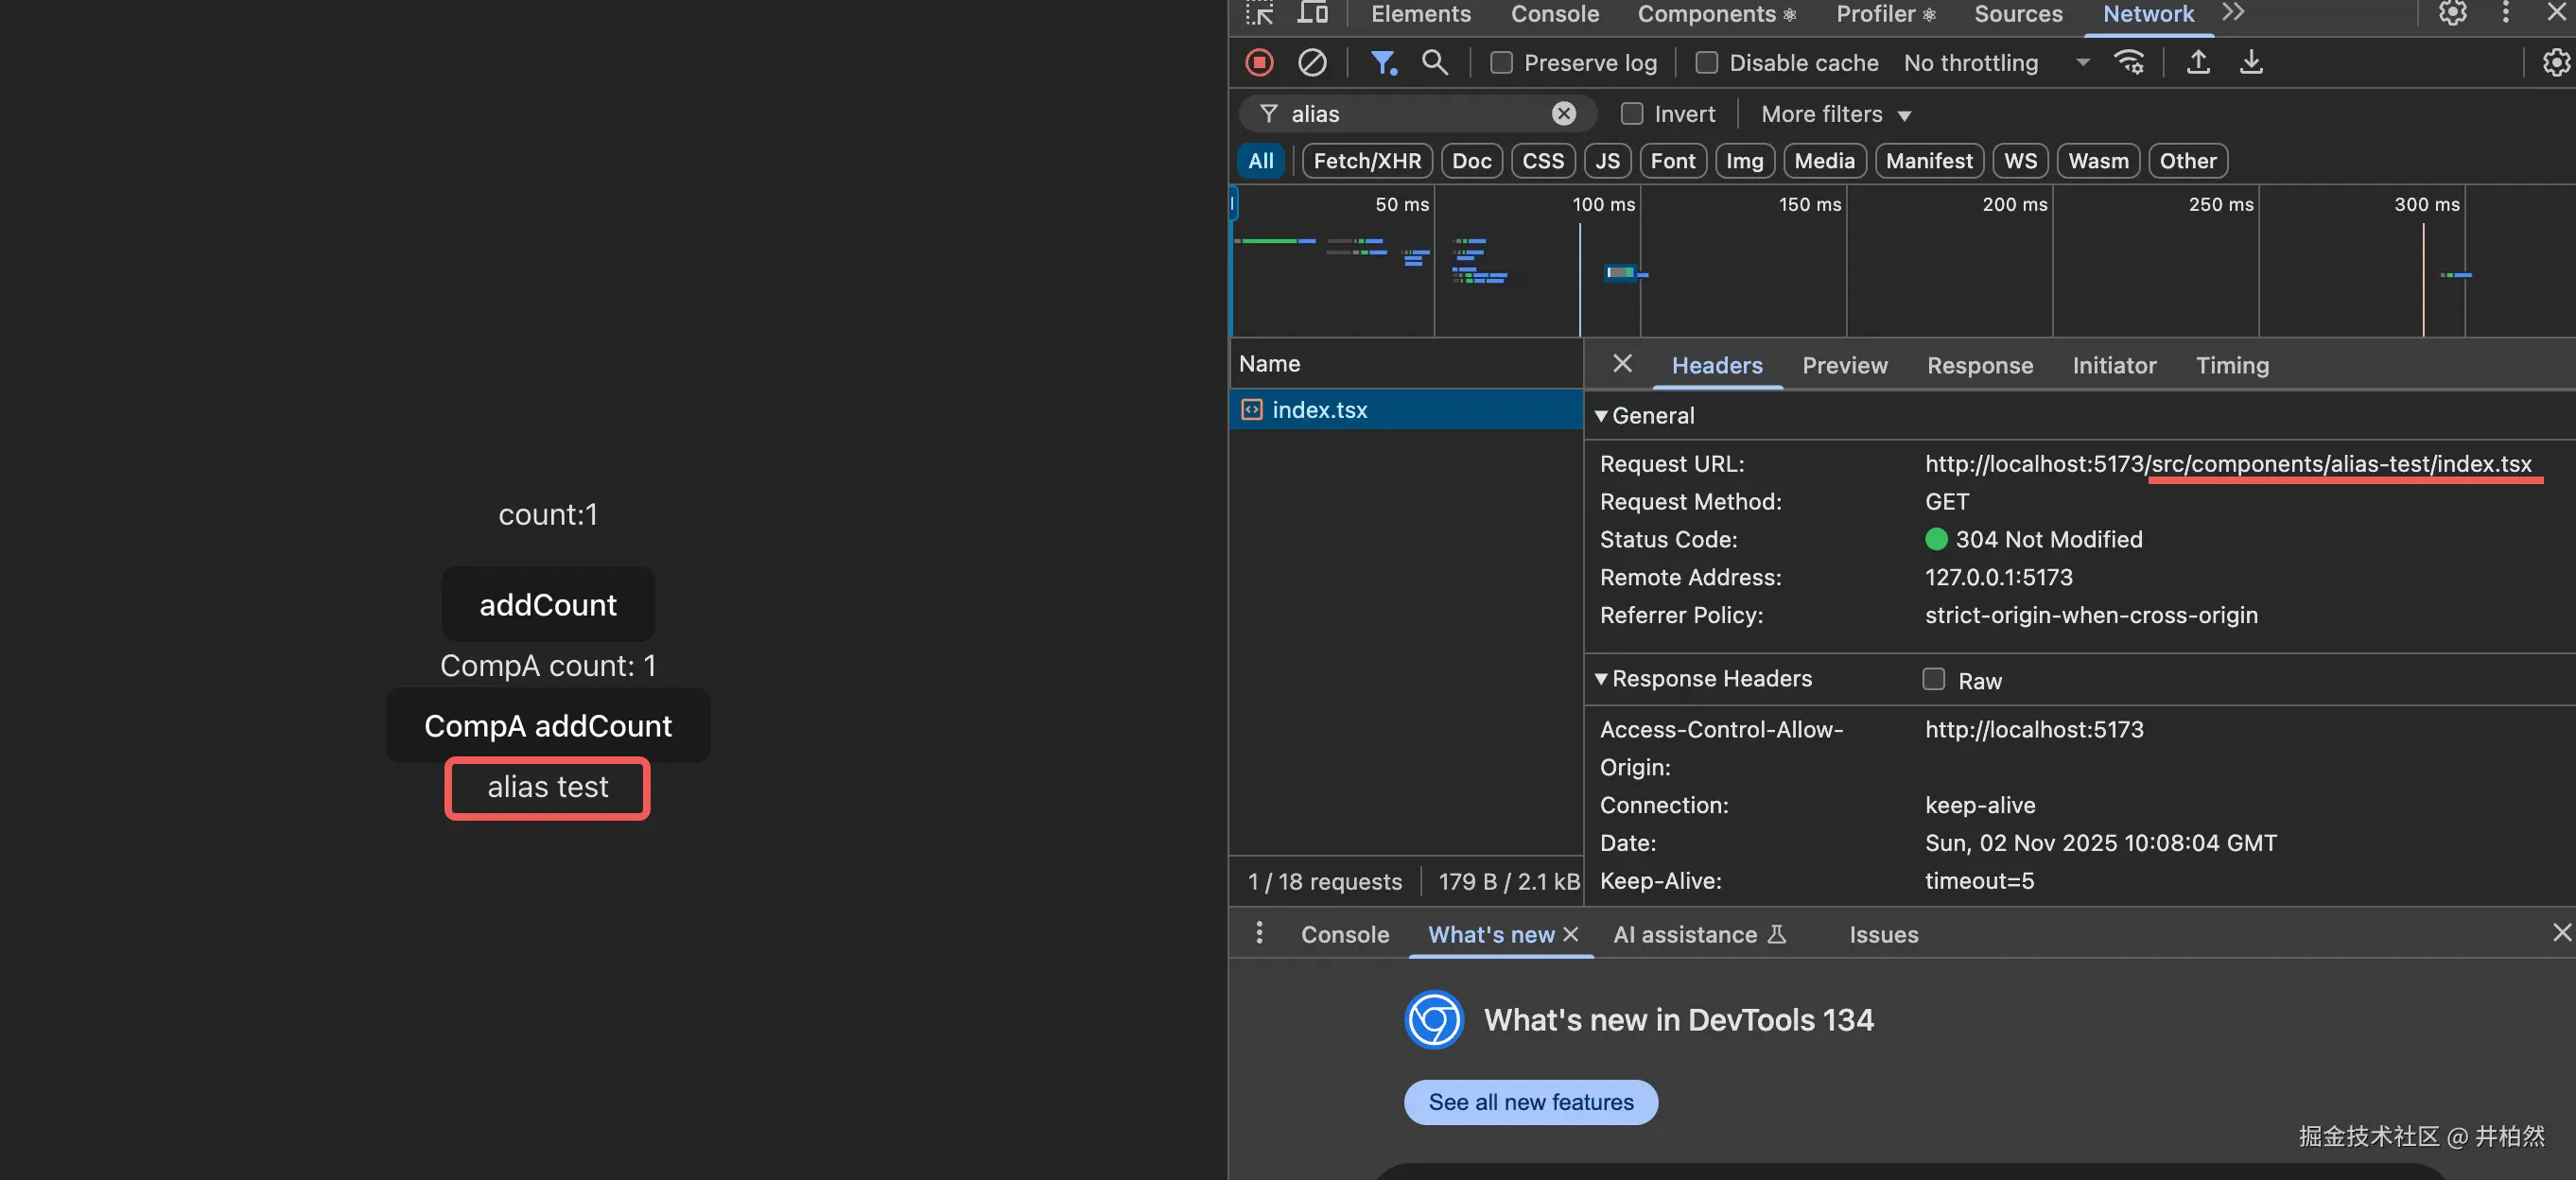The image size is (2576, 1180).
Task: Open the network search magnifier
Action: click(x=1434, y=62)
